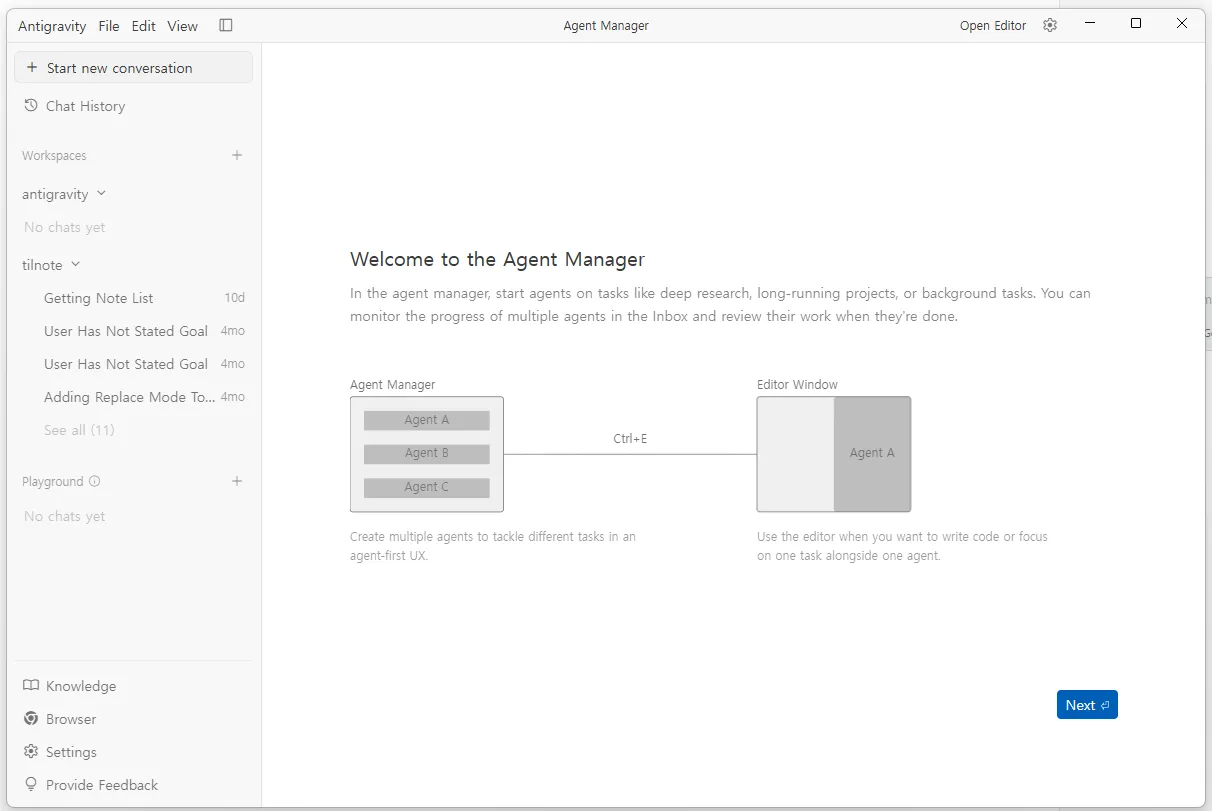Click the Agent A box in Agent Manager diagram
The width and height of the screenshot is (1212, 811).
427,420
